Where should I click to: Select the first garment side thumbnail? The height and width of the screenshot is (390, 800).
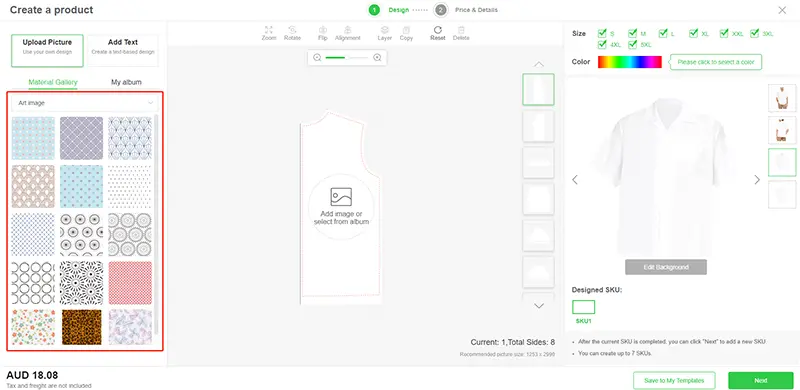(538, 89)
